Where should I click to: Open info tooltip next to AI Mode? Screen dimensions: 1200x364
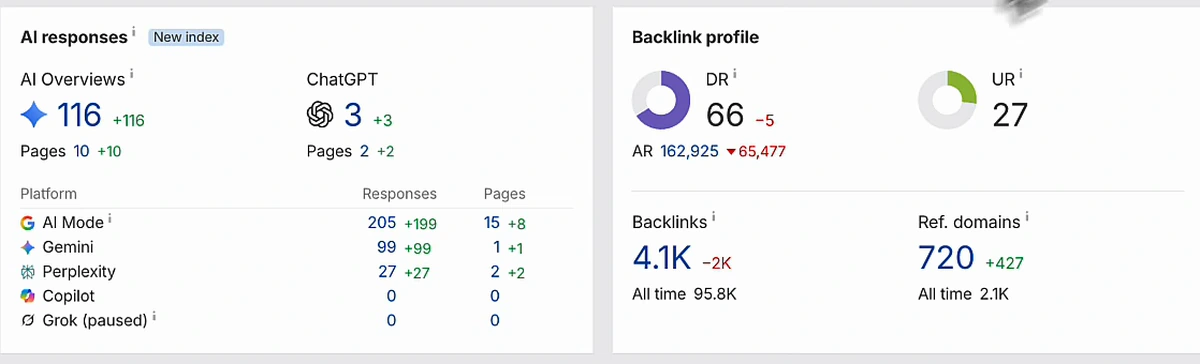tap(110, 218)
